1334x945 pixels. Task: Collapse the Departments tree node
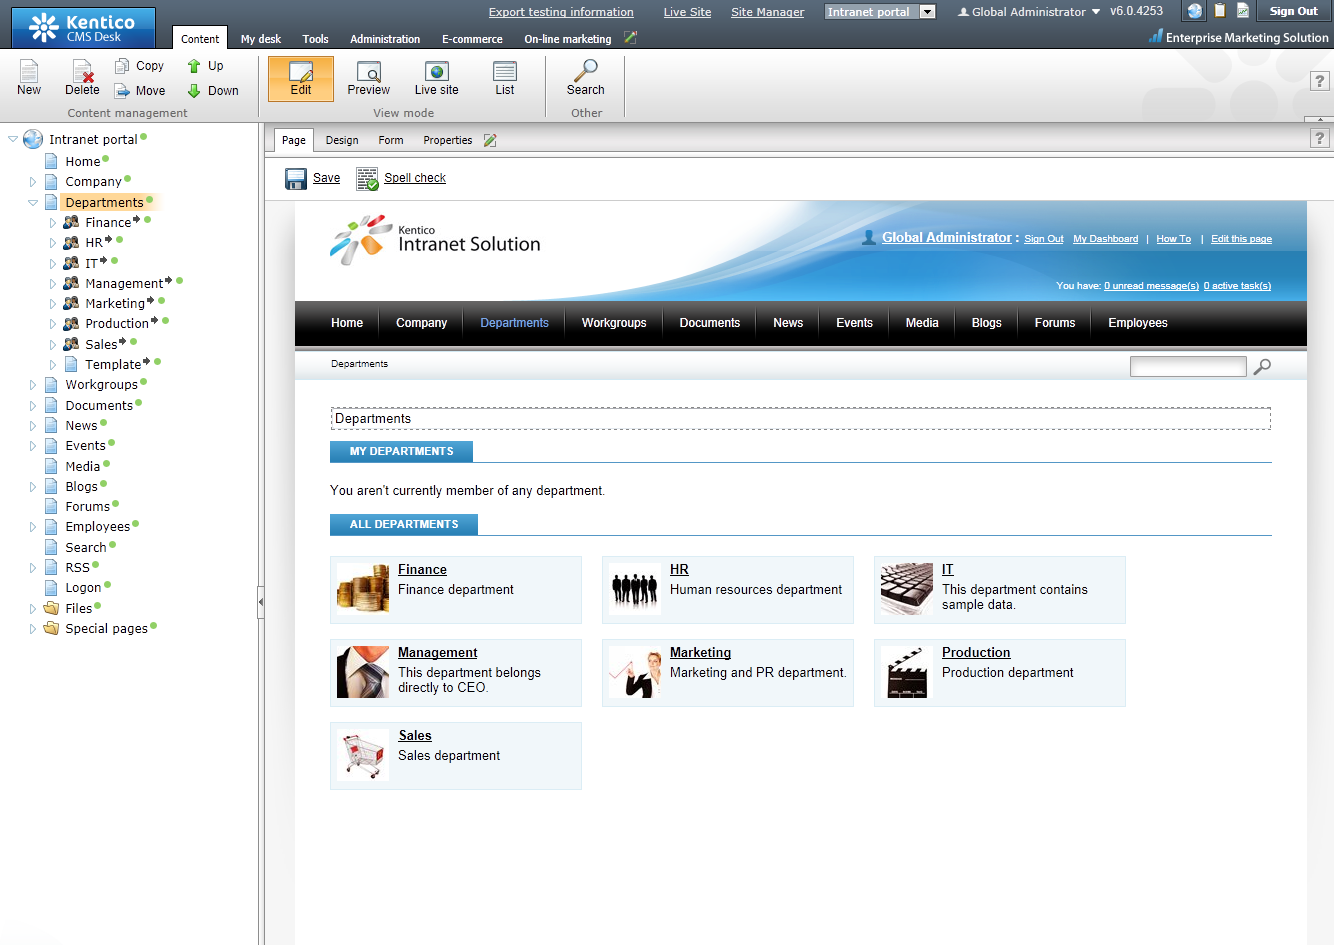(x=33, y=203)
